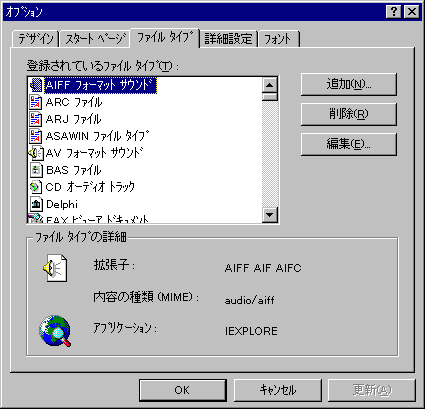Click the CD オーディオ トラック disc icon
Screen dimensions: 425x409
pyautogui.click(x=36, y=187)
